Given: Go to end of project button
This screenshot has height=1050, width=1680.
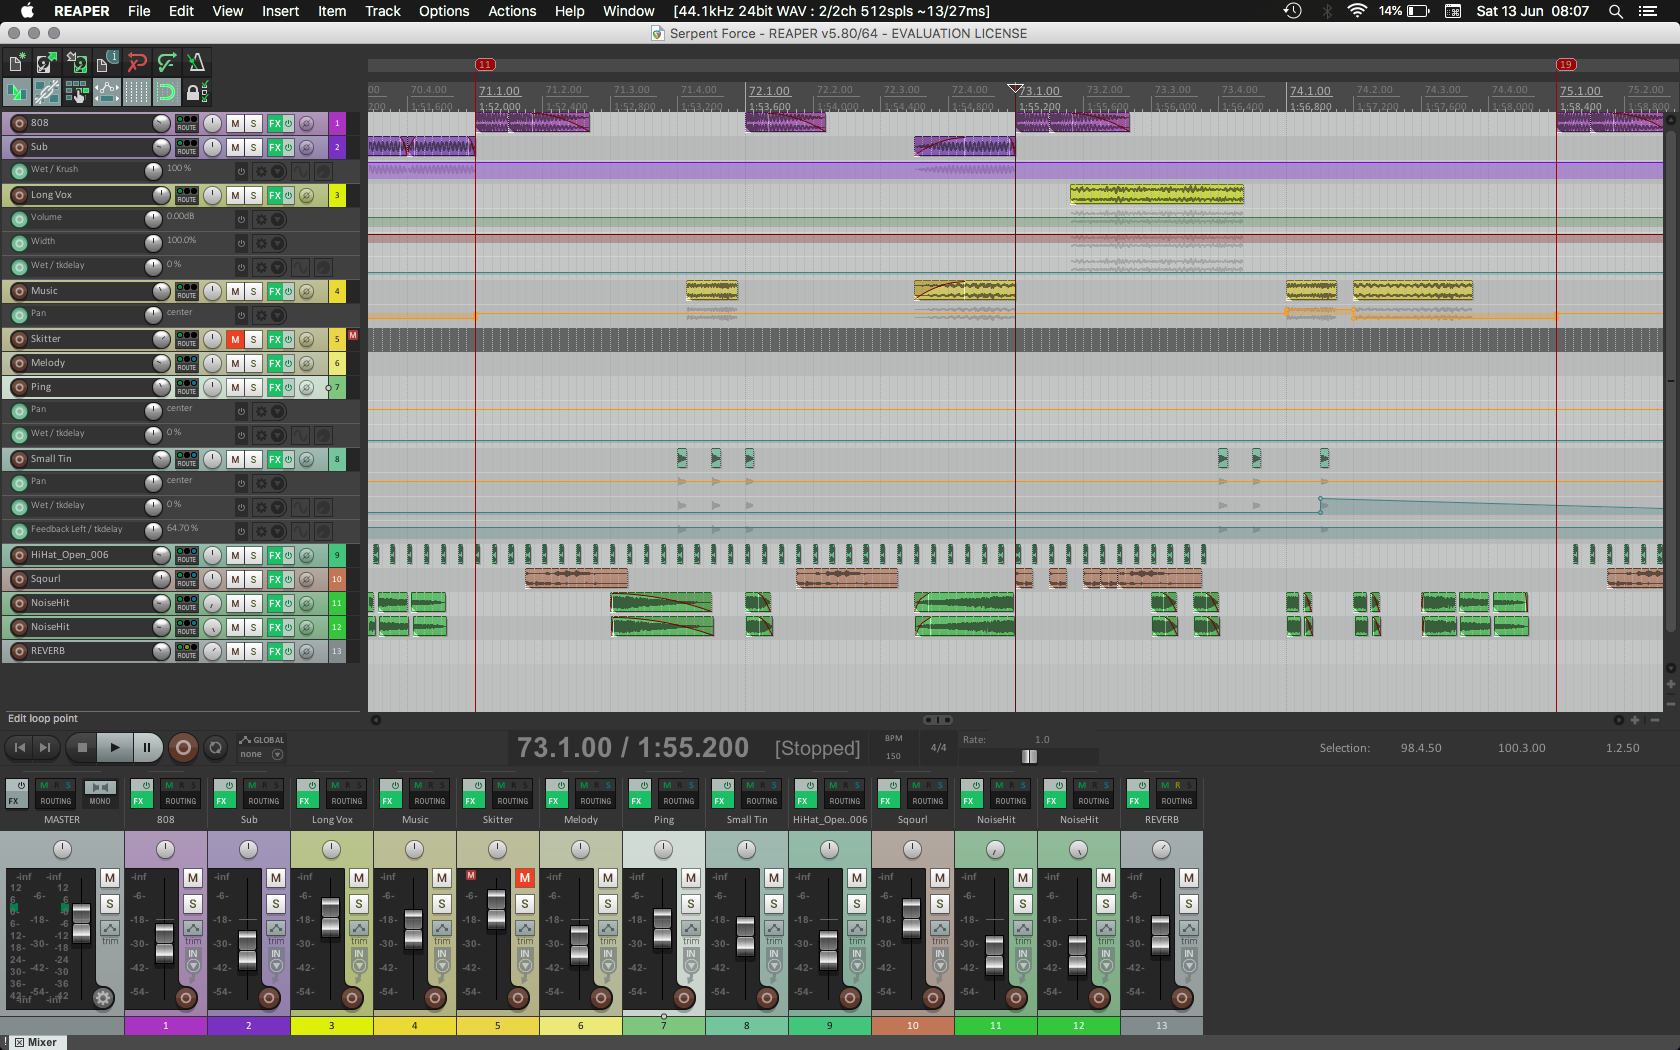Looking at the screenshot, I should (x=44, y=747).
